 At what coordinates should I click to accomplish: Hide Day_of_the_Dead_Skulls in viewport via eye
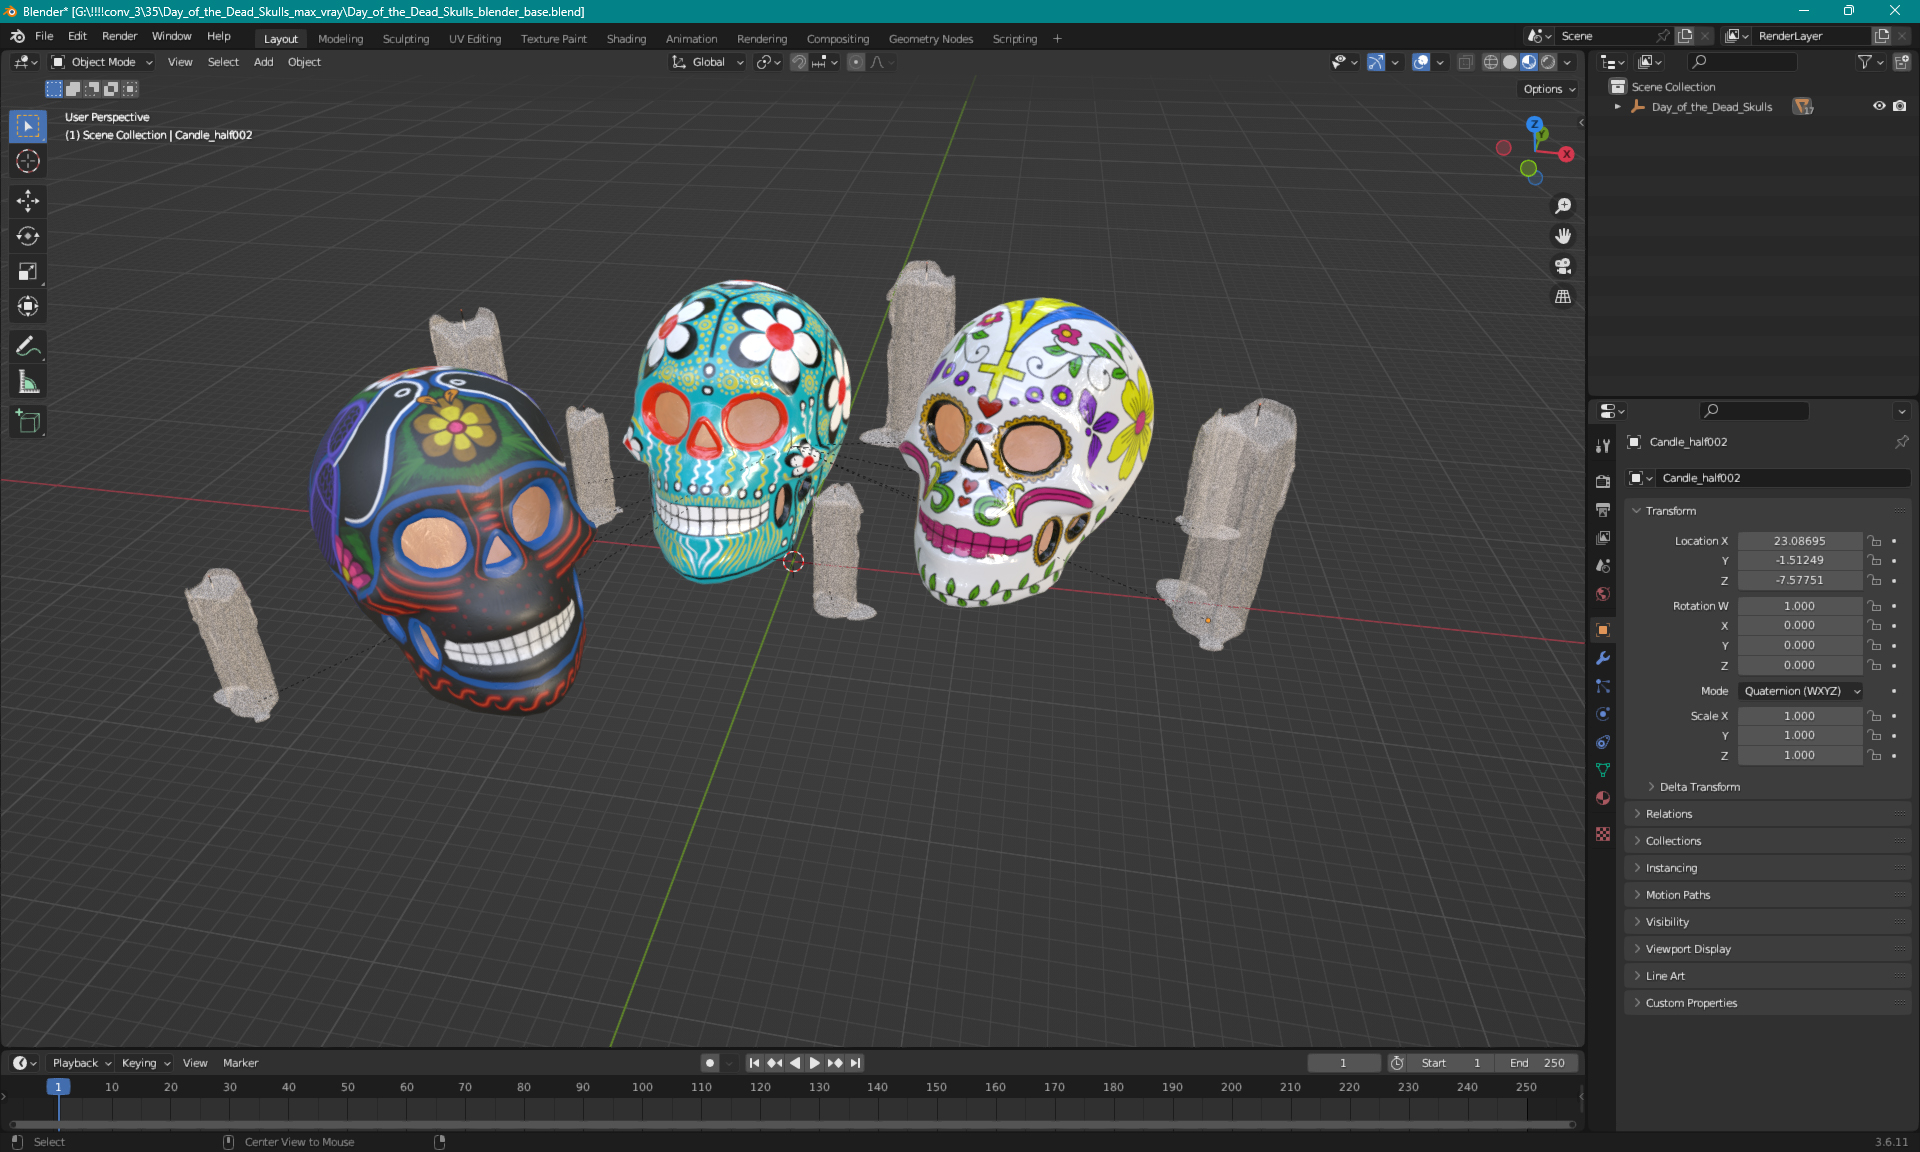(1879, 106)
